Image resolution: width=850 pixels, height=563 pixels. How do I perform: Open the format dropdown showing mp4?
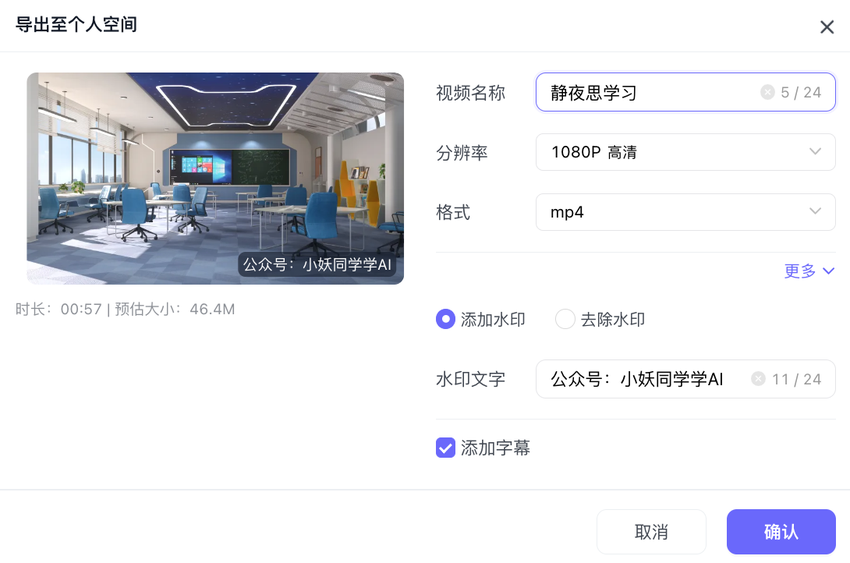(x=685, y=212)
